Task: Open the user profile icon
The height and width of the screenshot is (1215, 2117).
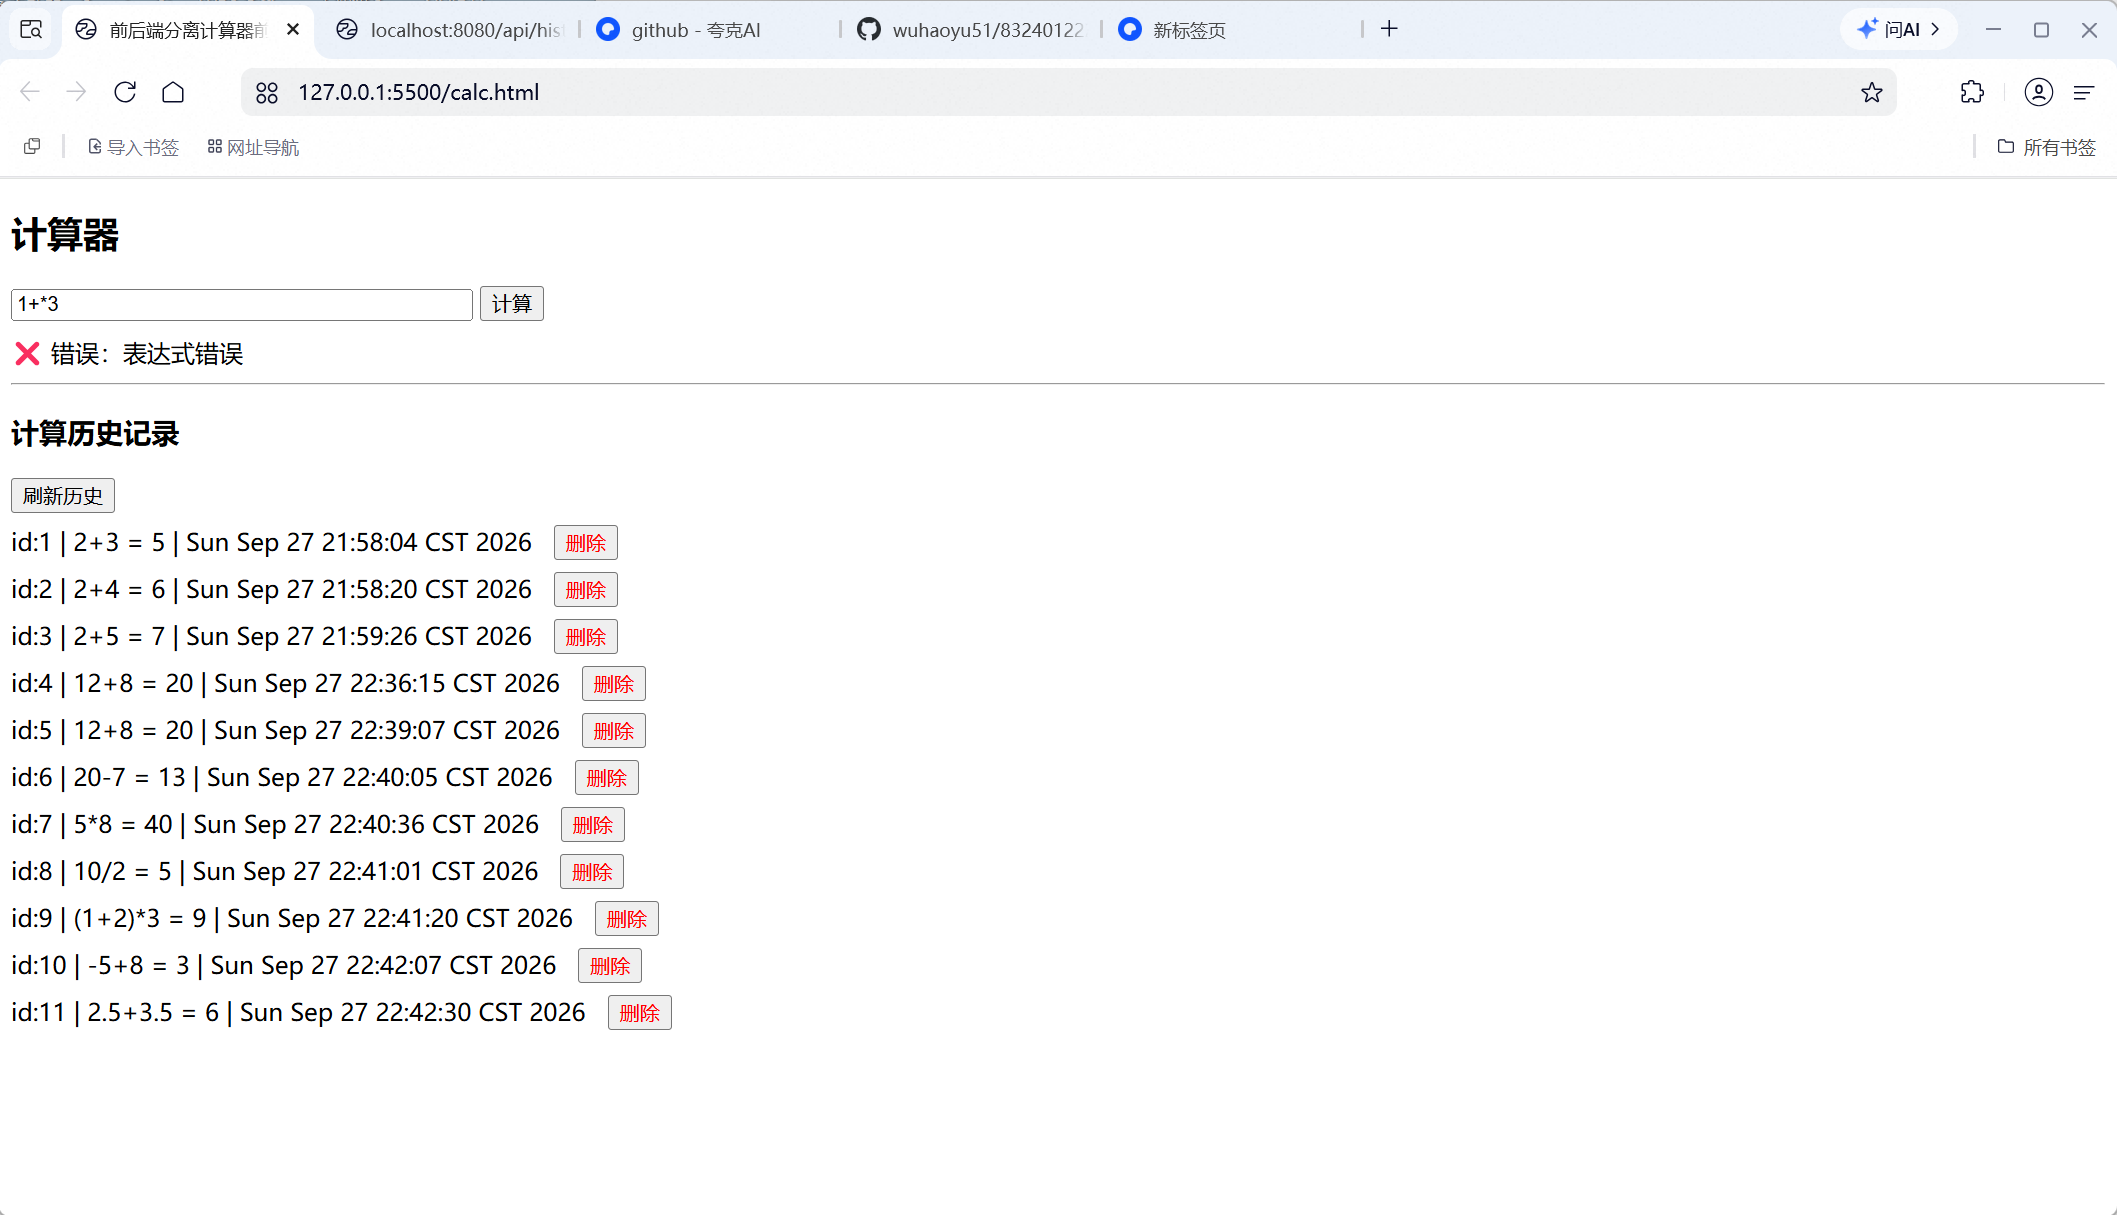Action: [2038, 92]
